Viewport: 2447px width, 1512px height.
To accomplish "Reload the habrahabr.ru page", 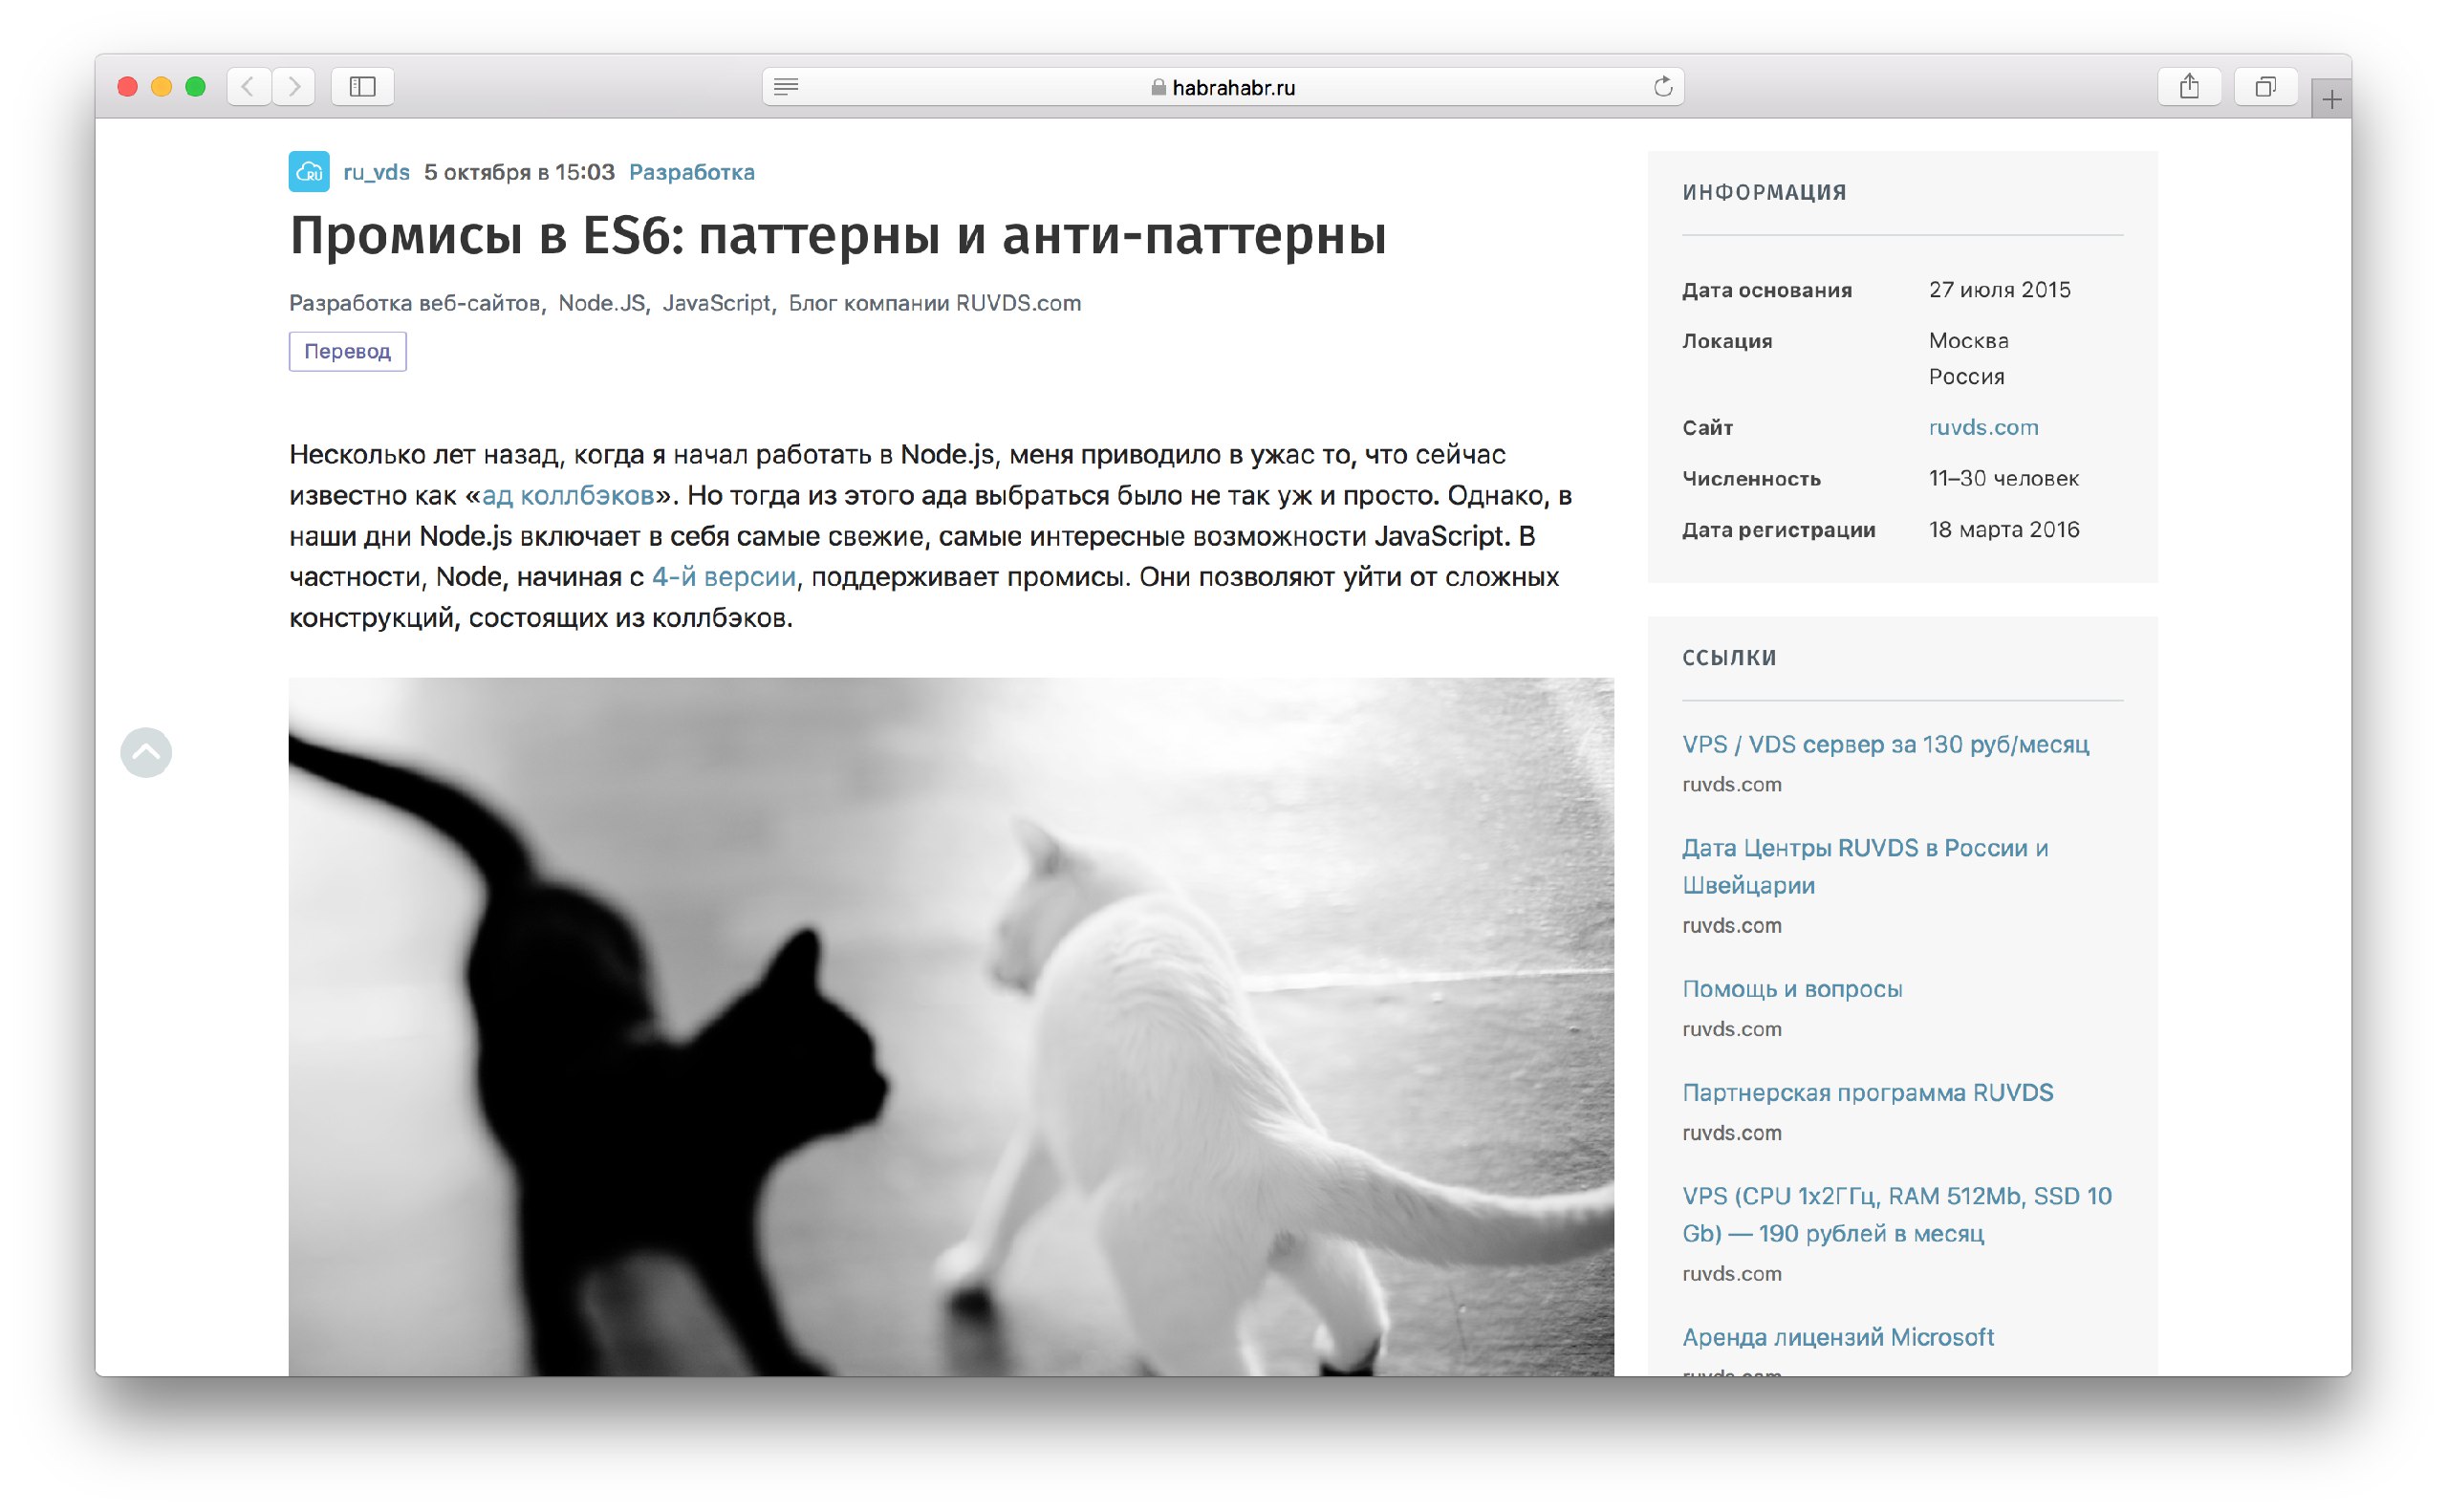I will 1663,87.
